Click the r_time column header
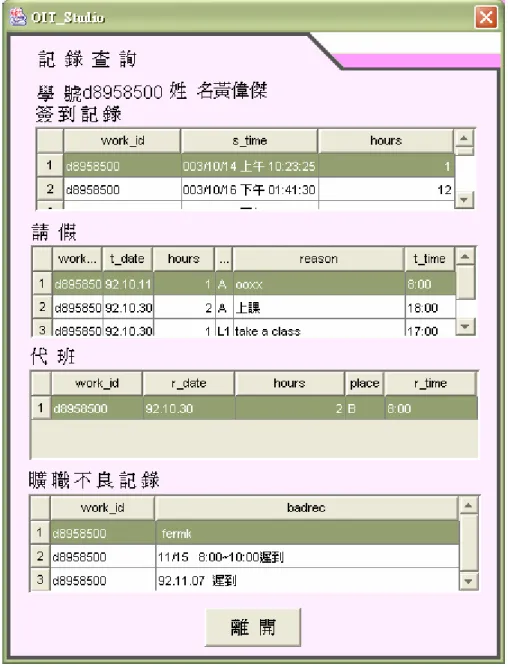Viewport: 508px width, 667px height. tap(430, 383)
